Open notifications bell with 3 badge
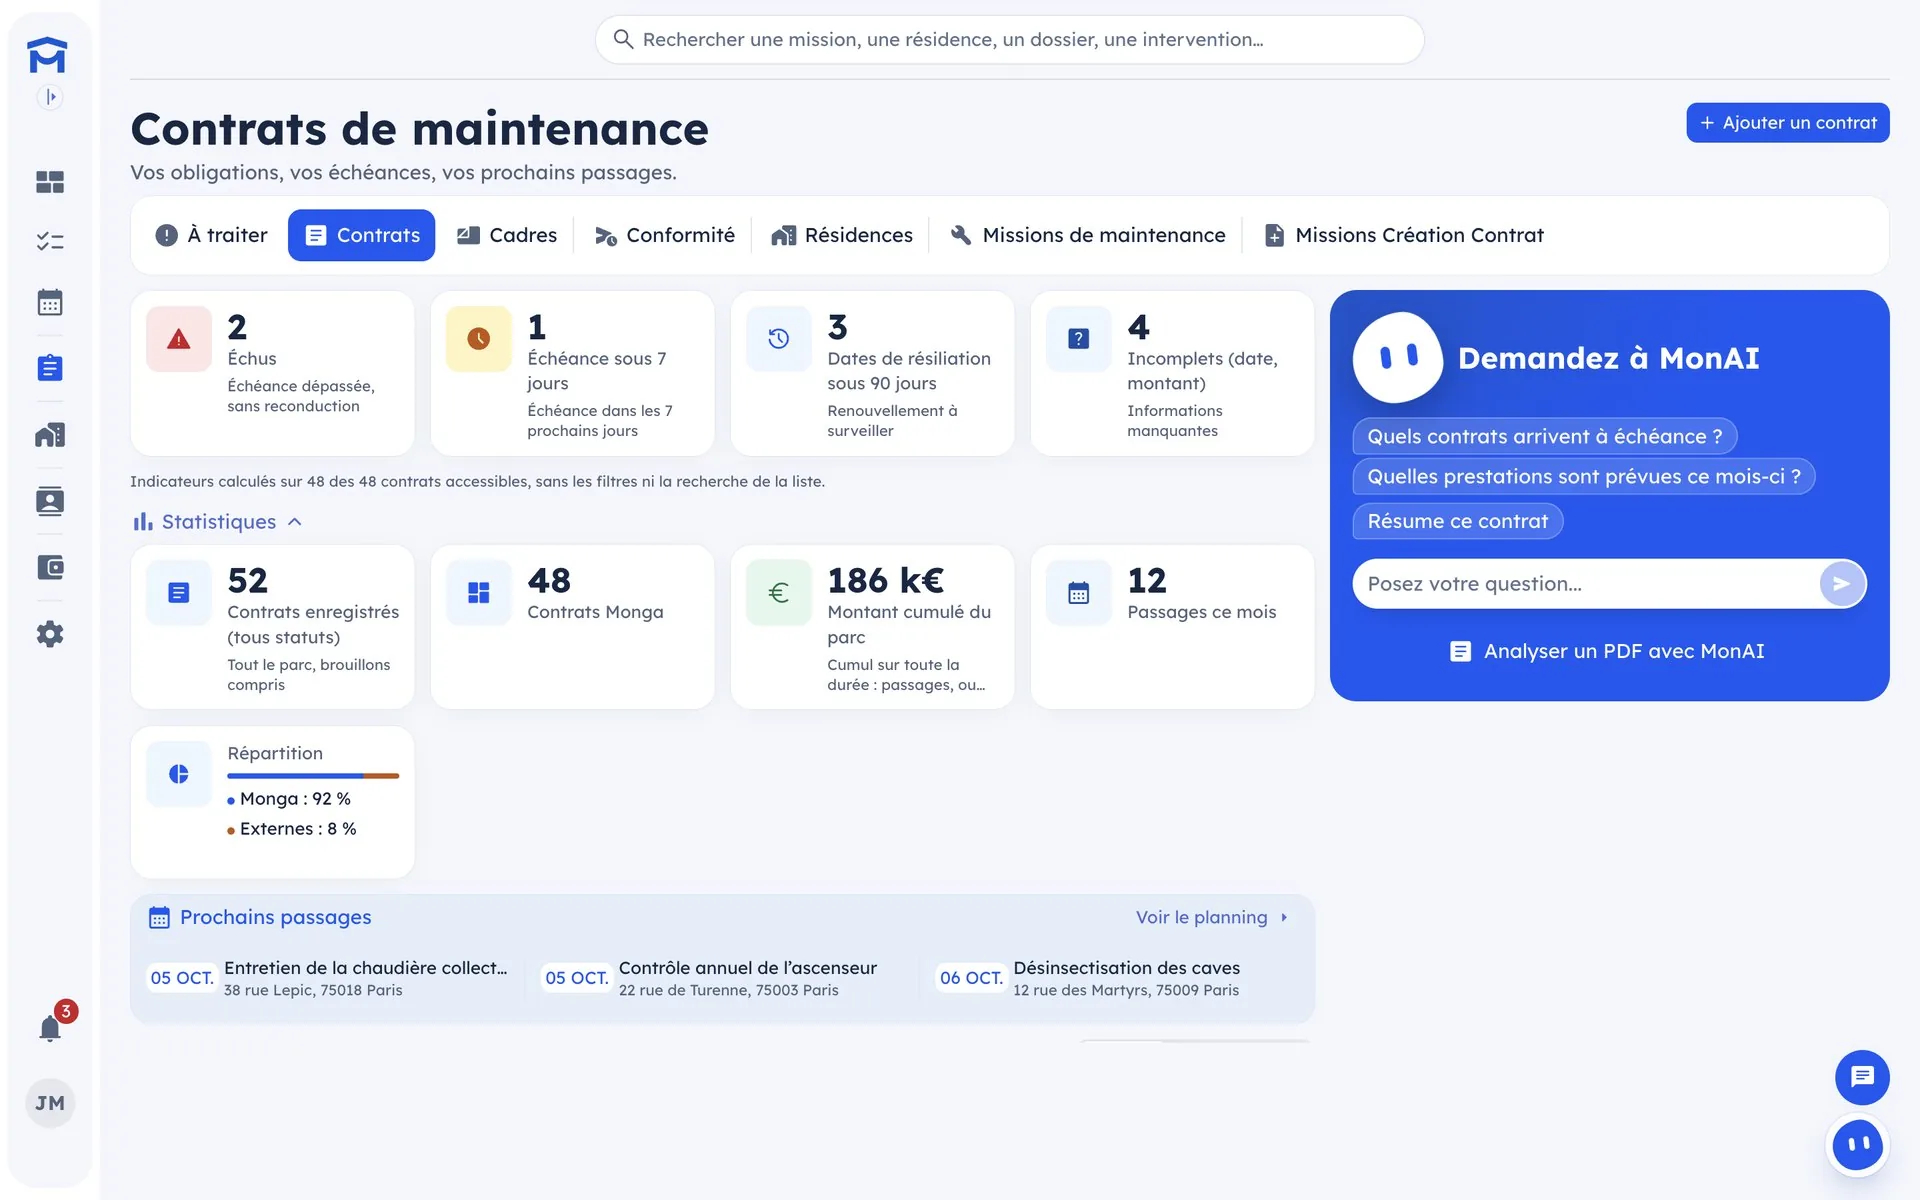 tap(52, 1026)
